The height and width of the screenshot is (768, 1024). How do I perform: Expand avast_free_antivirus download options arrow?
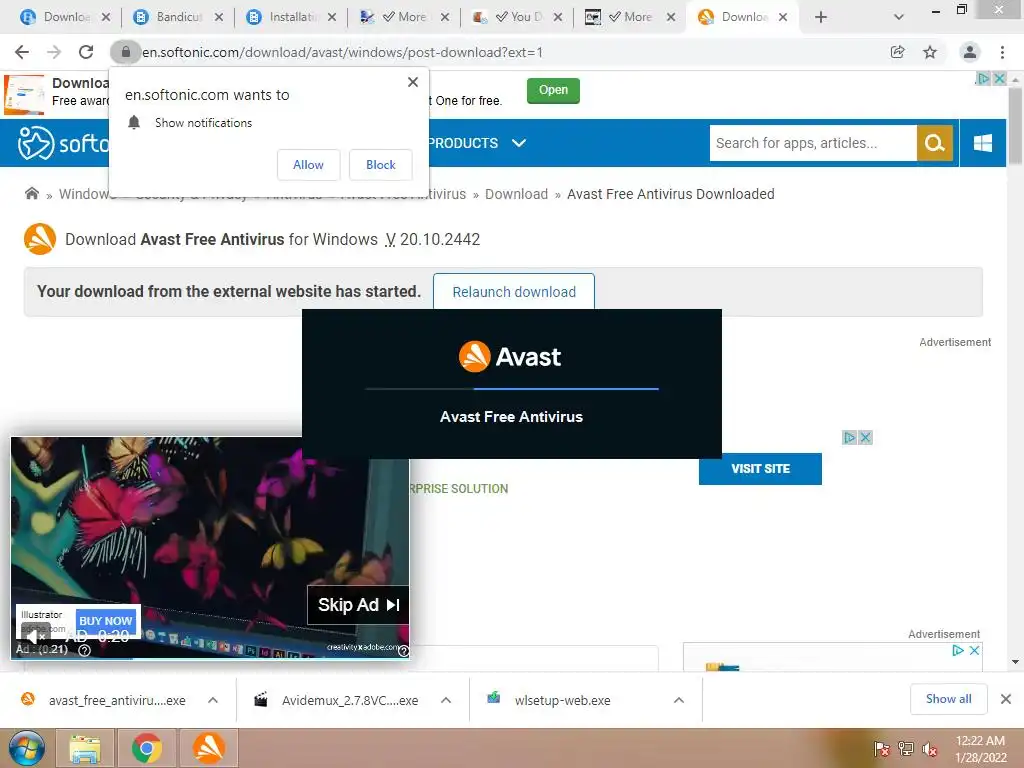(213, 700)
